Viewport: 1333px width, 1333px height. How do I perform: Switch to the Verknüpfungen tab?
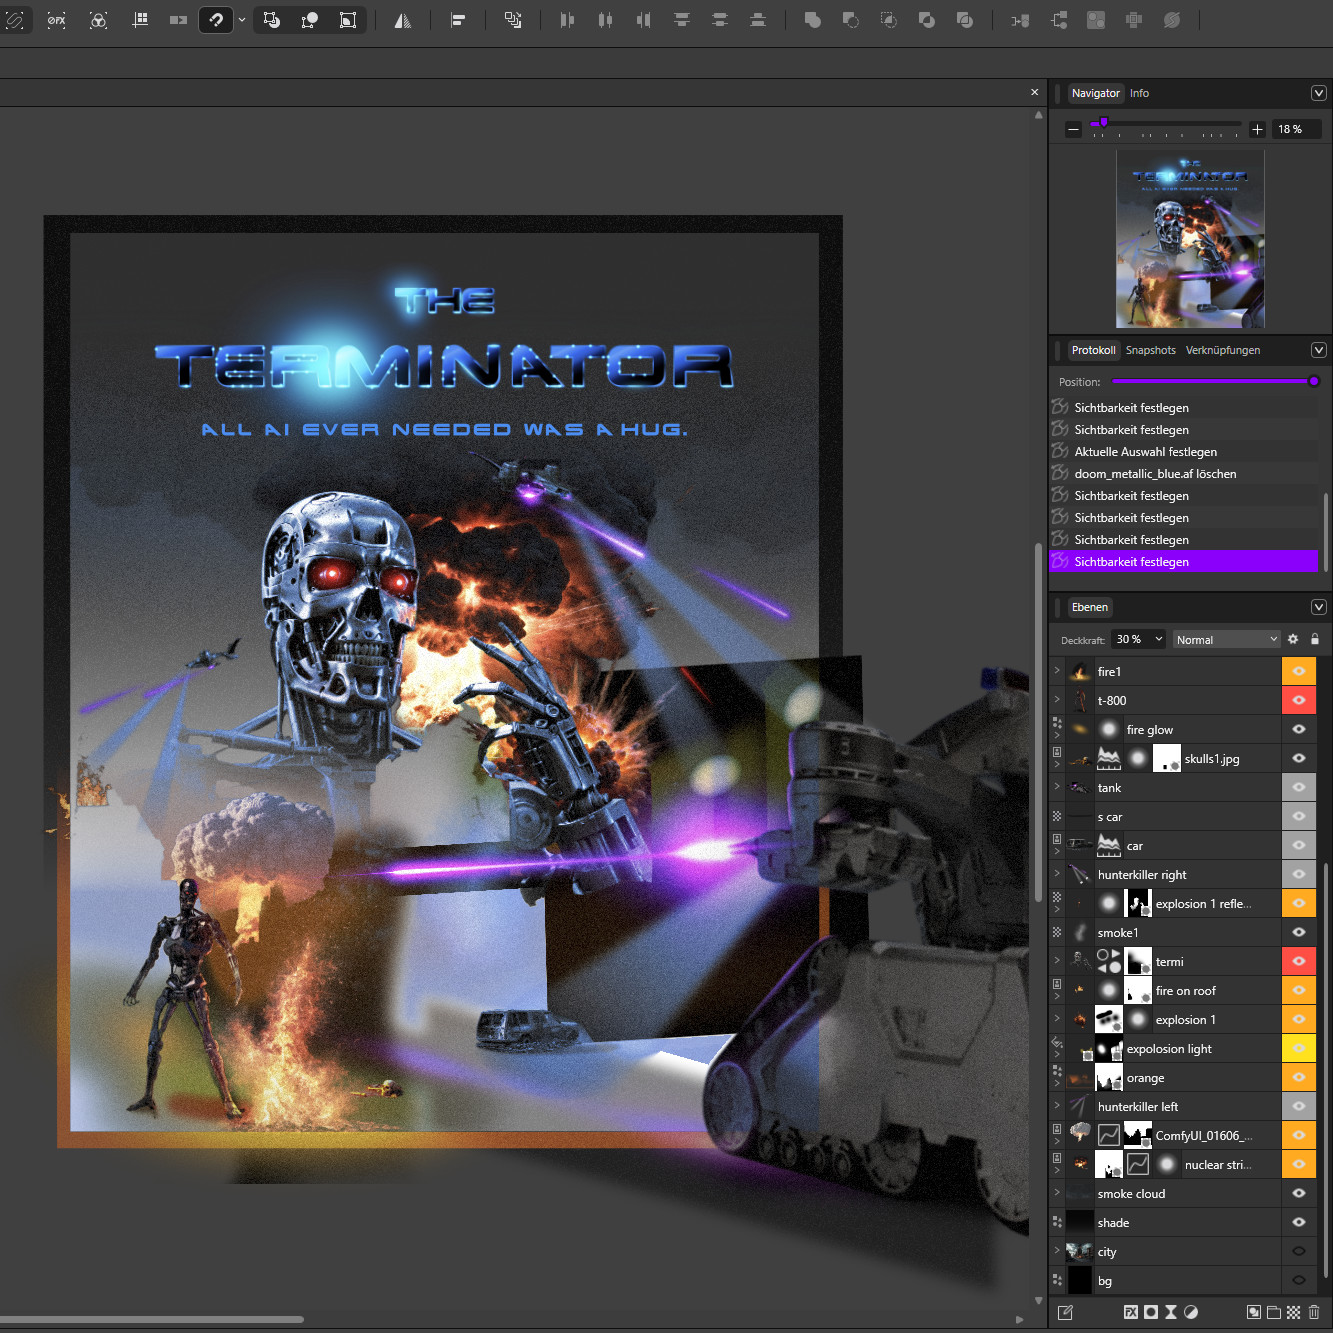point(1223,350)
